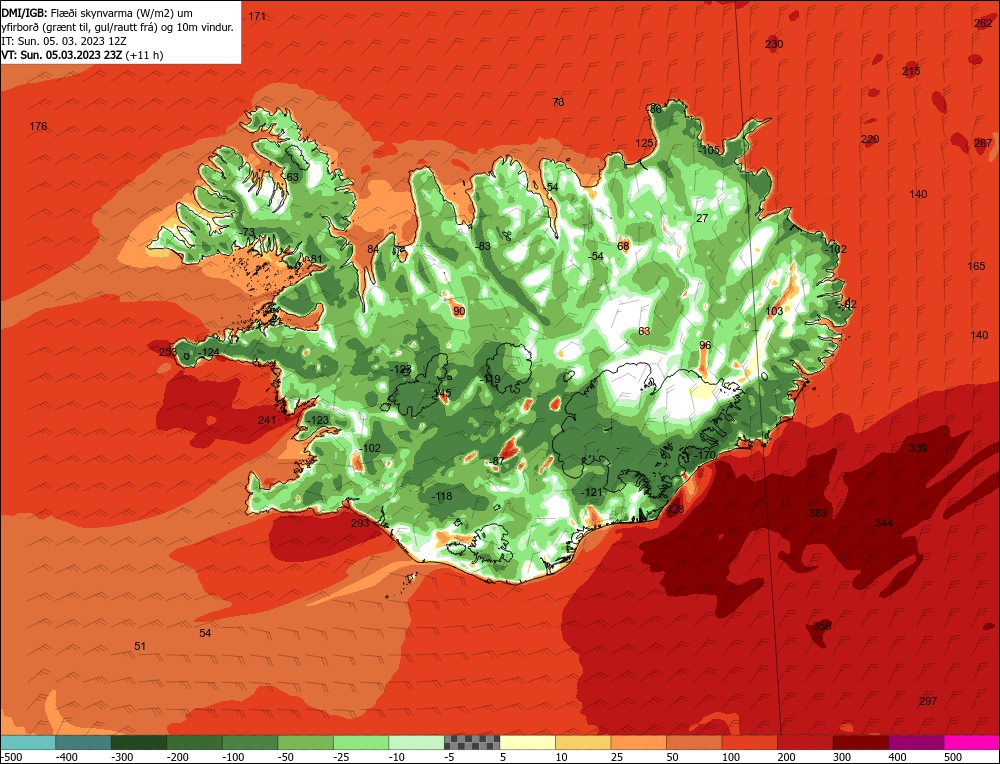Click the map value 176

[38, 126]
